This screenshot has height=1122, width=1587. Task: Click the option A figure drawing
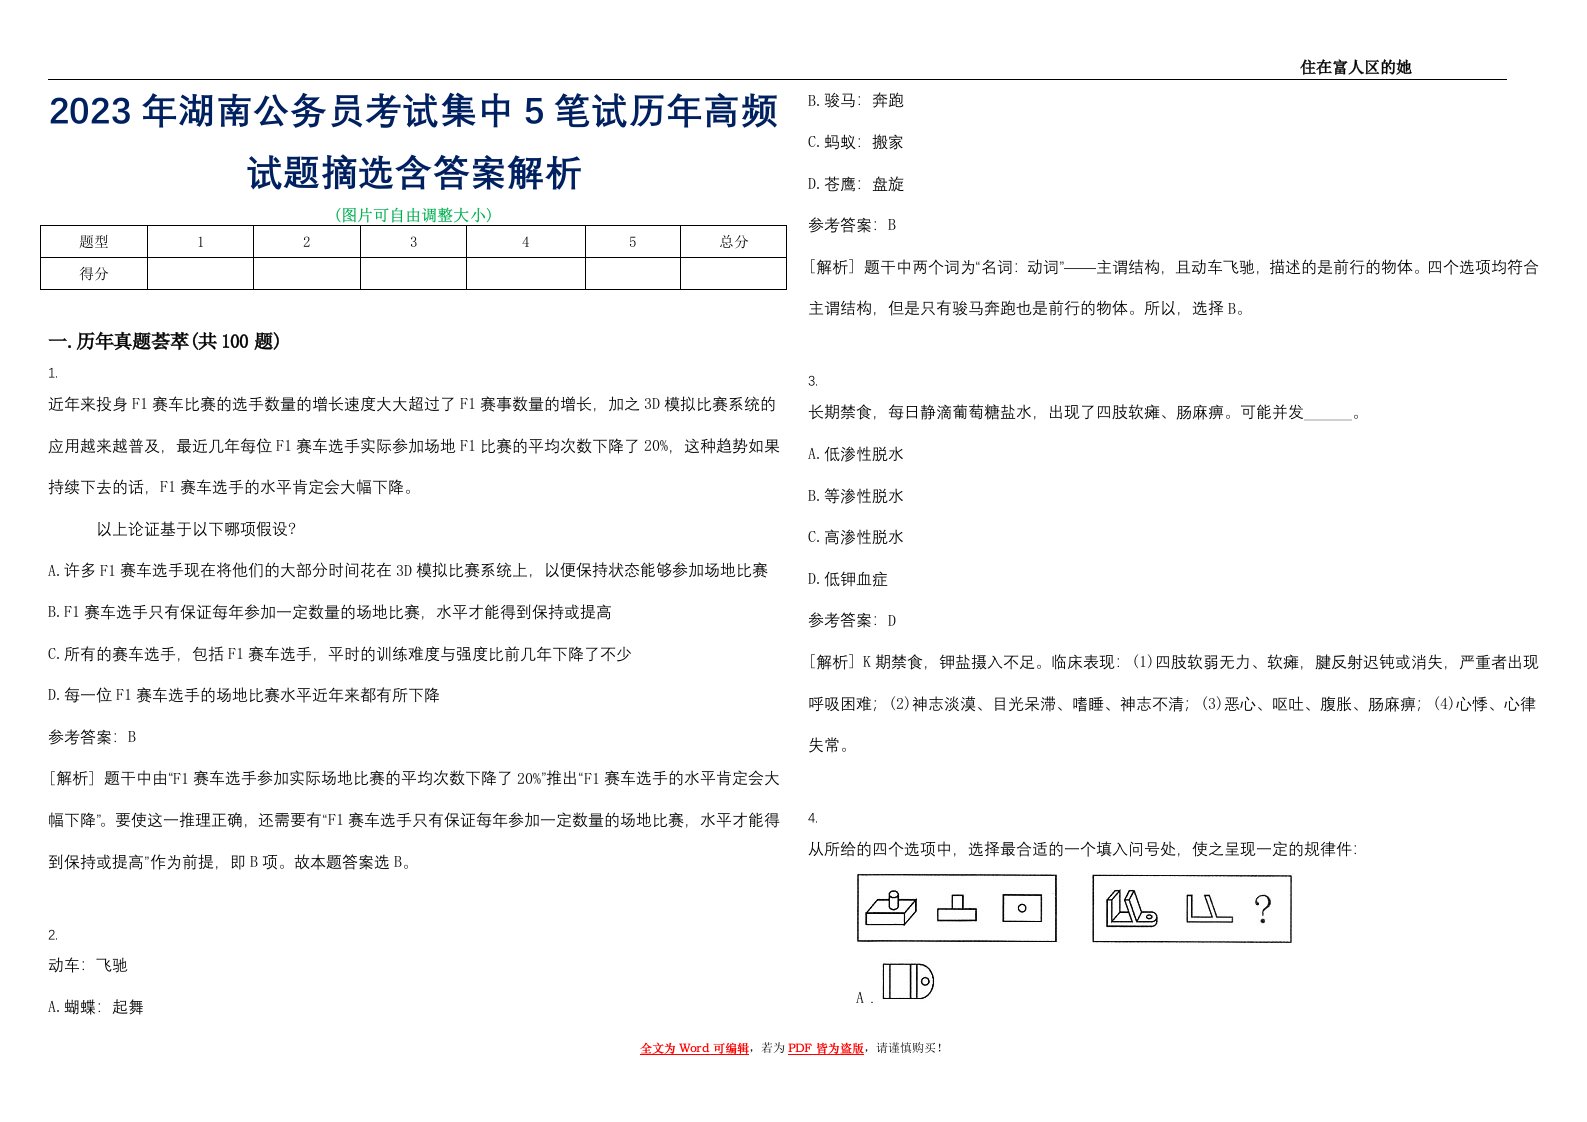[908, 981]
